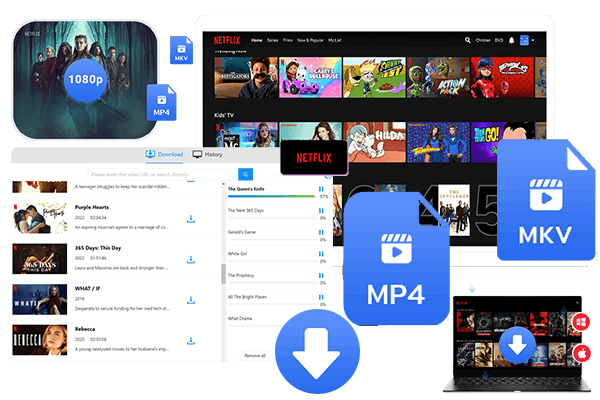Go to Films in Netflix navigation
This screenshot has width=600, height=400.
[288, 40]
